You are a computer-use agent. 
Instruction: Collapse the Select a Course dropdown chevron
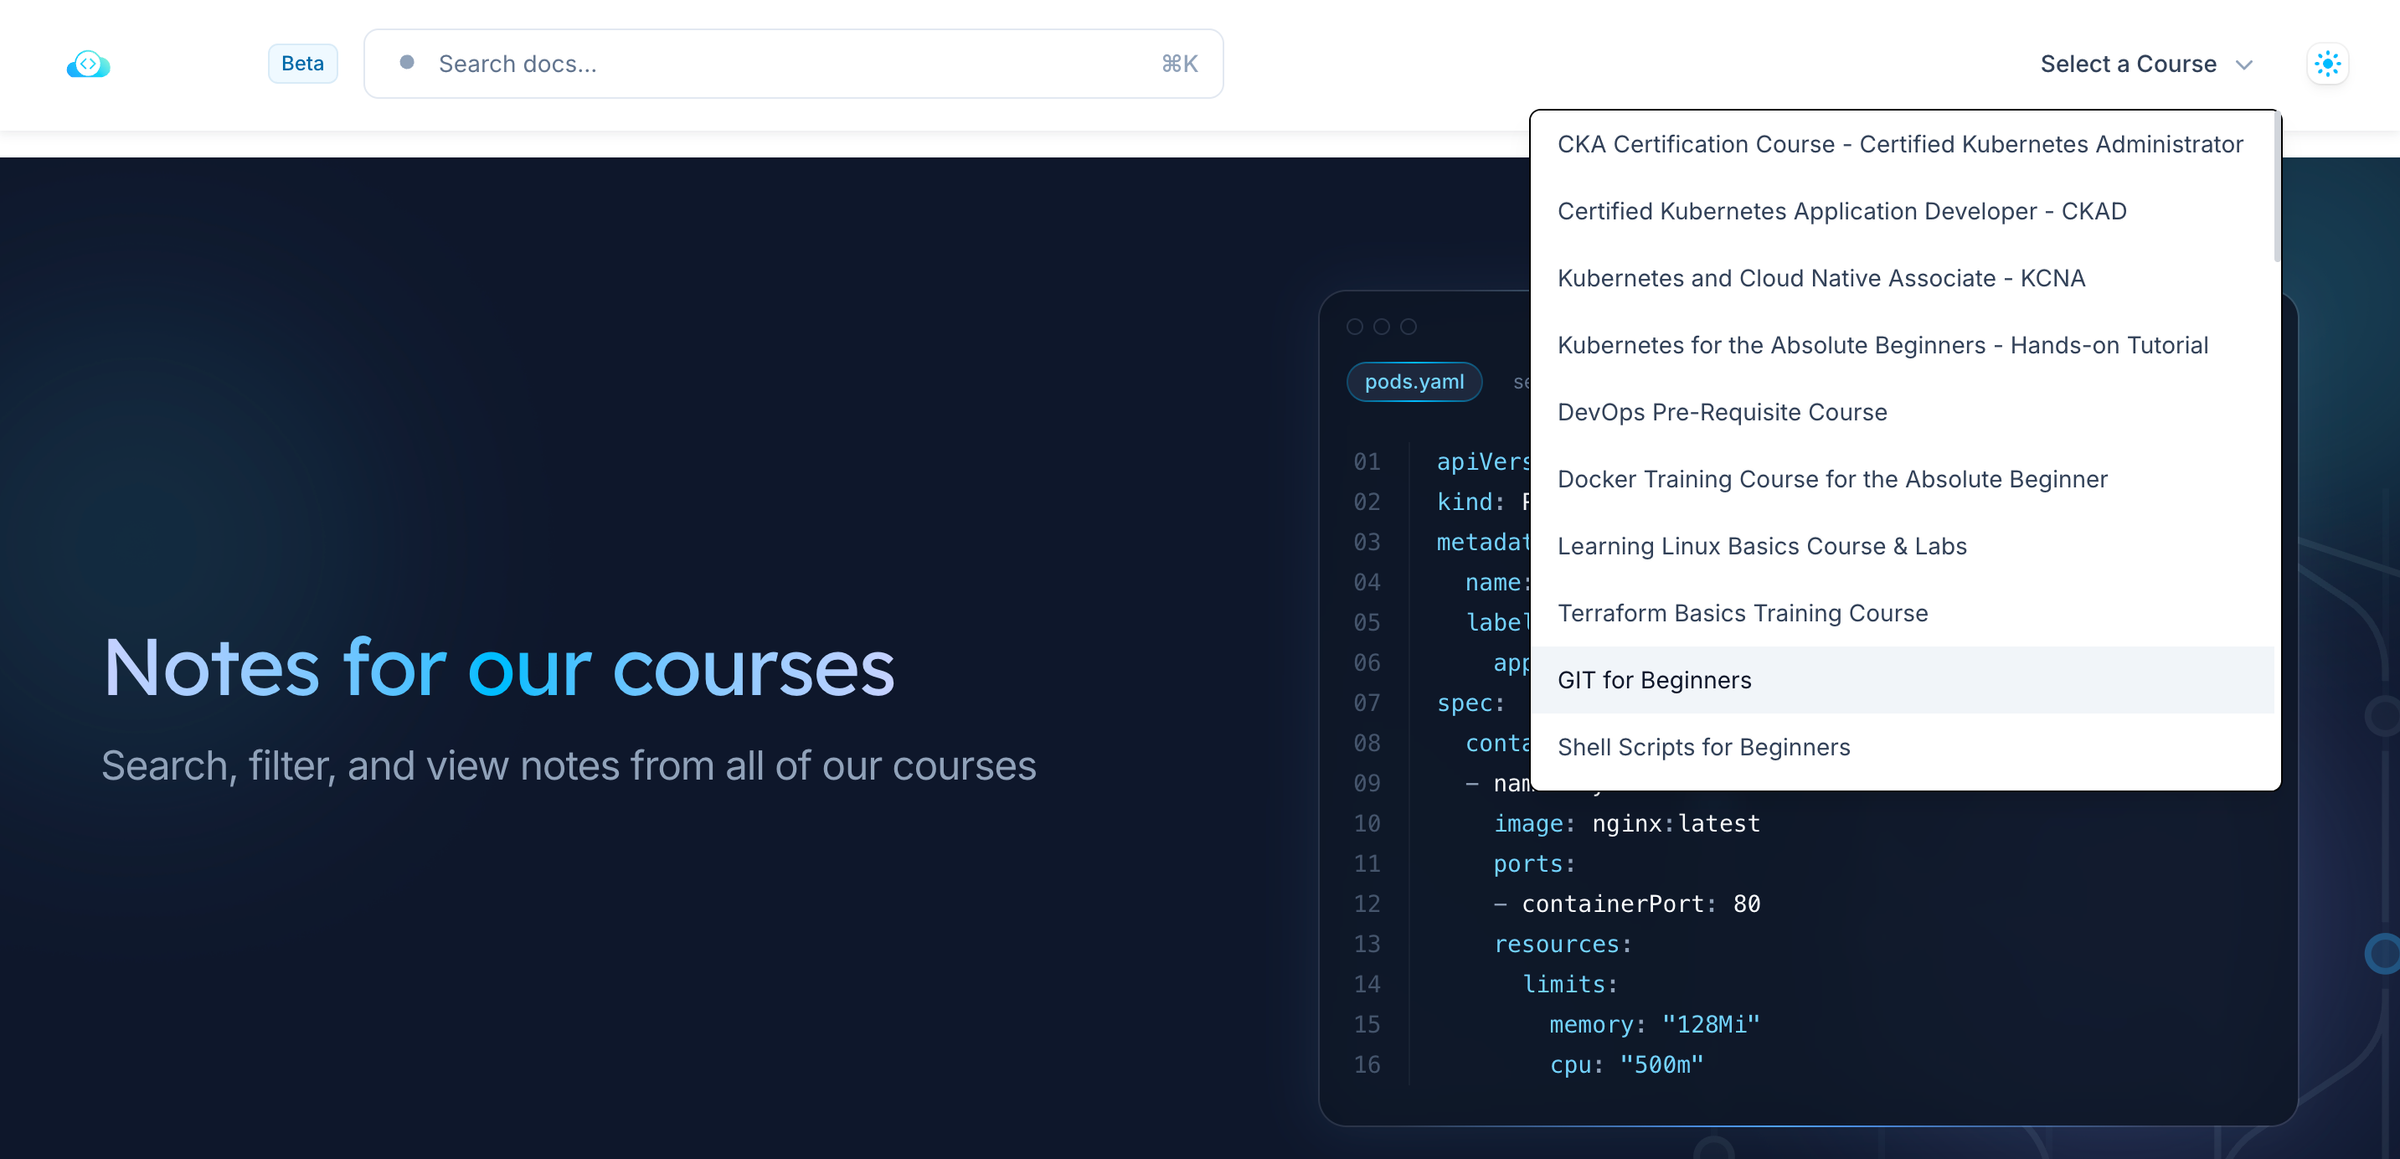[2246, 64]
